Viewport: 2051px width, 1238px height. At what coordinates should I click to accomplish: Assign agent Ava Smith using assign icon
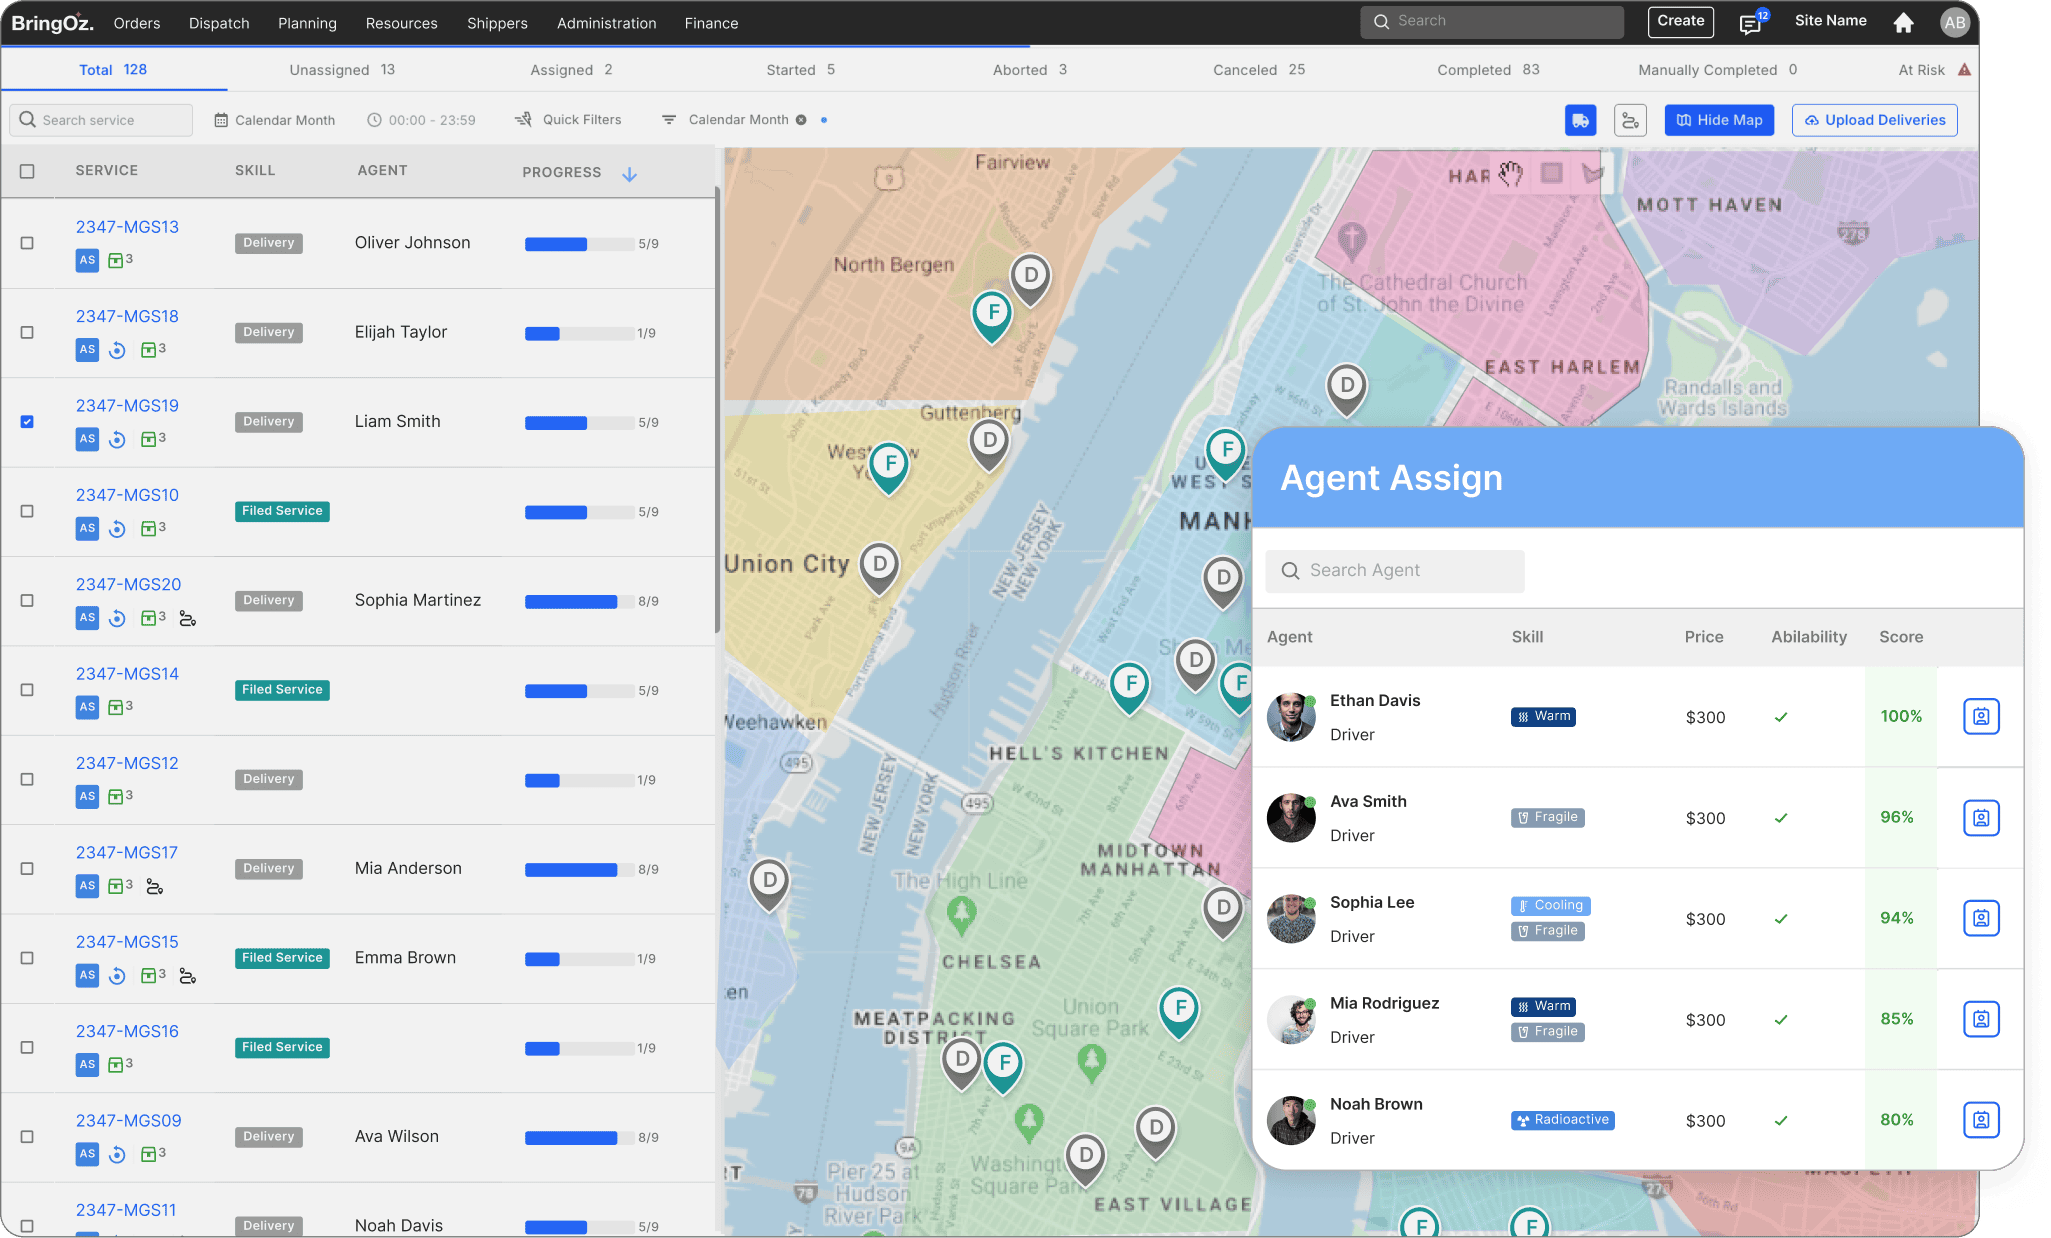pos(1981,817)
